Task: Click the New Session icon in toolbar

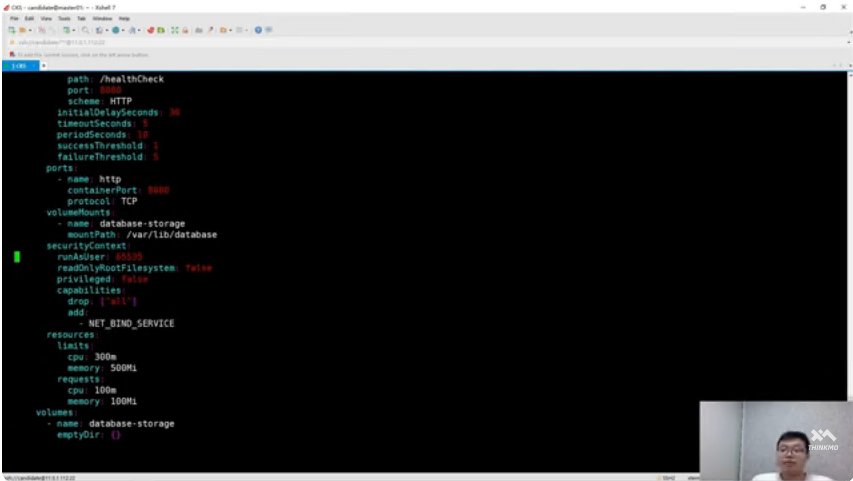Action: [x=11, y=30]
